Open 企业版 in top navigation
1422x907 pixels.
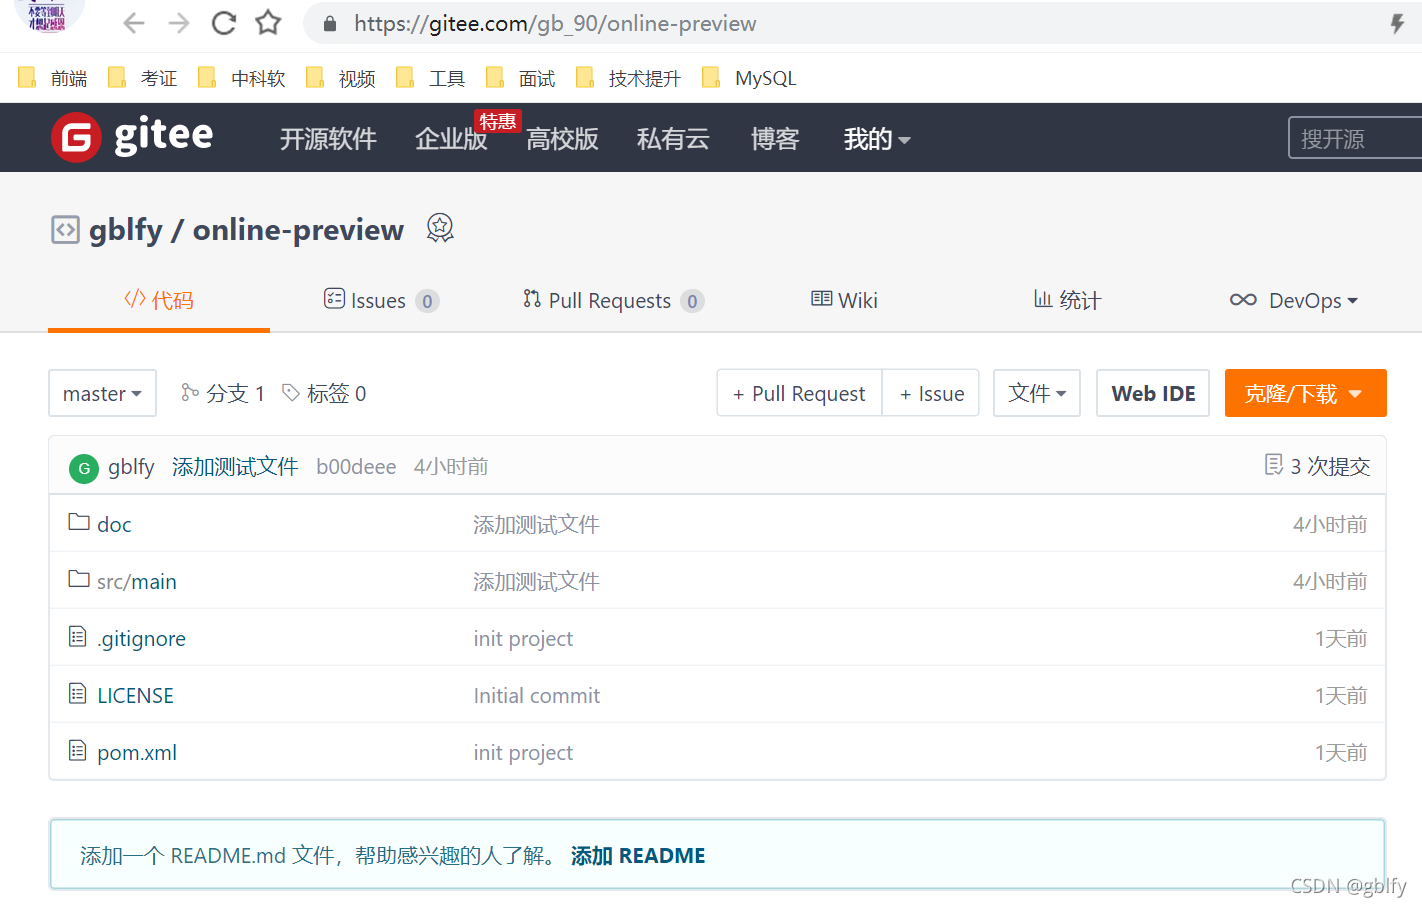pos(451,139)
